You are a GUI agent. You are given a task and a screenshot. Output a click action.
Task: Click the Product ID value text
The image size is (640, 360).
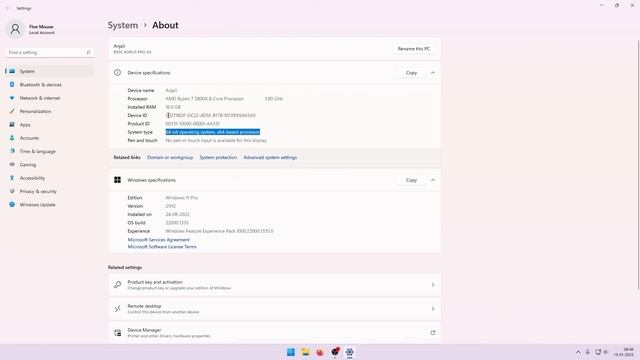click(x=192, y=124)
